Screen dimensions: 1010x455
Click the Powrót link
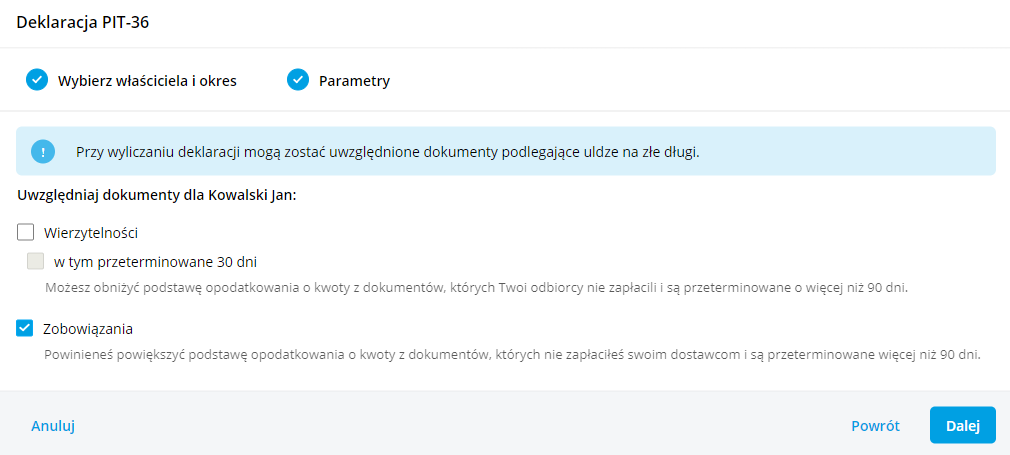(x=875, y=425)
